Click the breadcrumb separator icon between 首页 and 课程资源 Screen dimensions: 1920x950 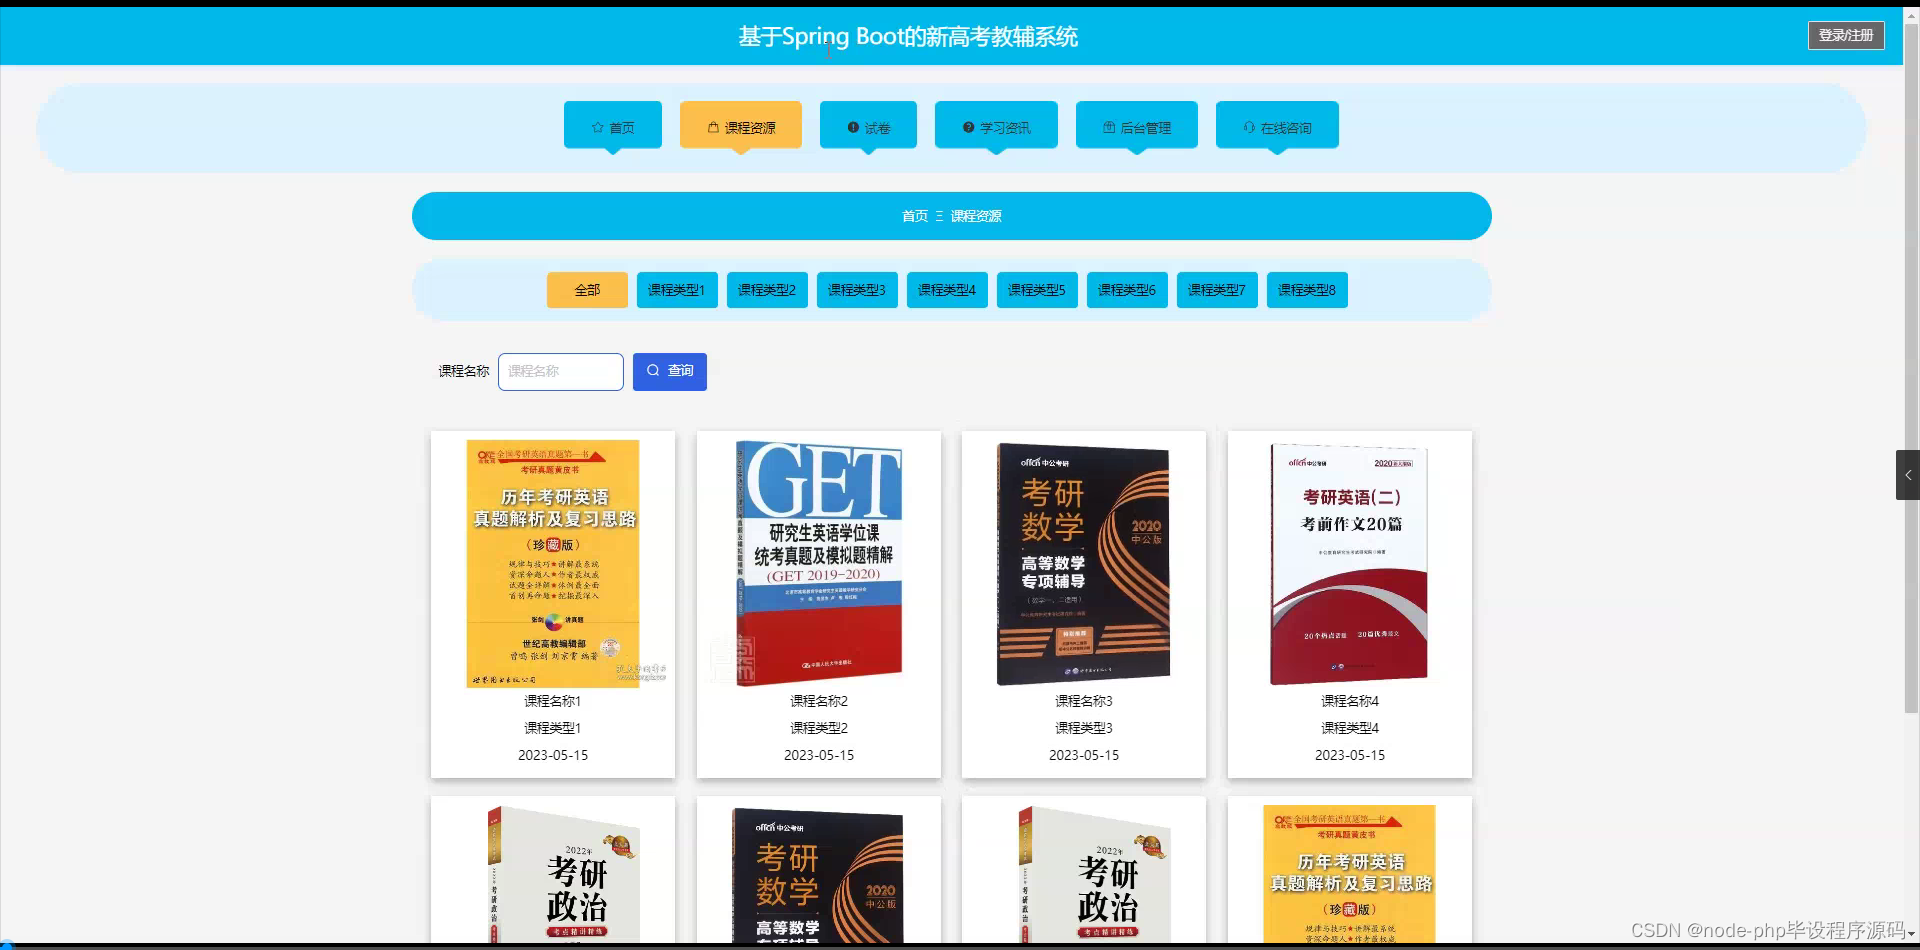pos(939,215)
